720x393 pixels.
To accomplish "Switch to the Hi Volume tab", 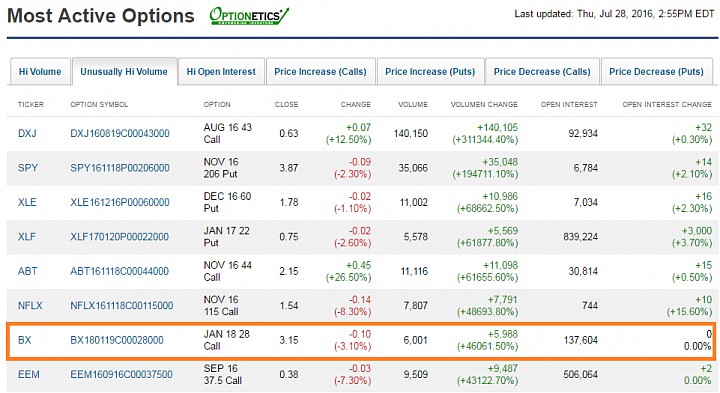I will (40, 72).
